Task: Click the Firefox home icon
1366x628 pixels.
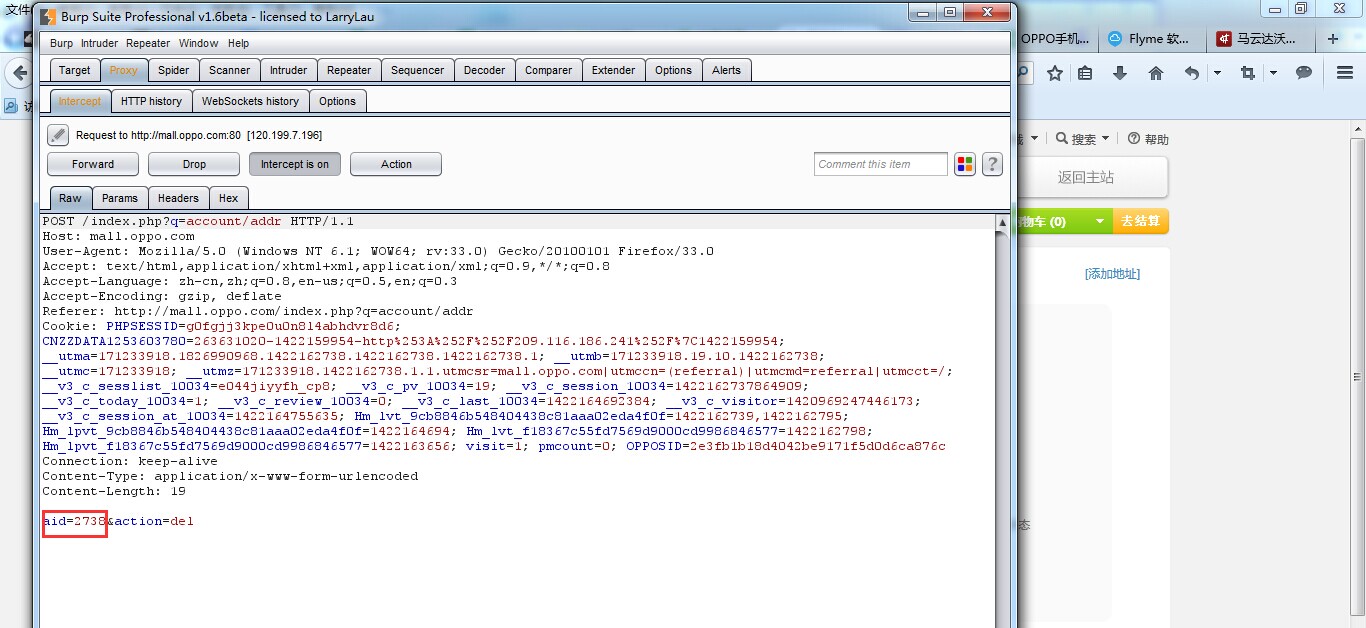Action: (1156, 73)
